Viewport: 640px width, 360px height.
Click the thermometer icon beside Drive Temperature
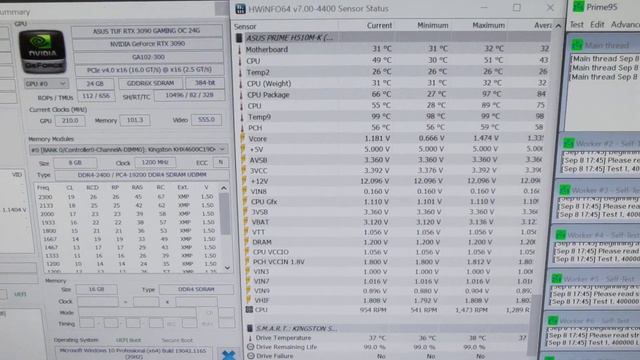pos(250,338)
